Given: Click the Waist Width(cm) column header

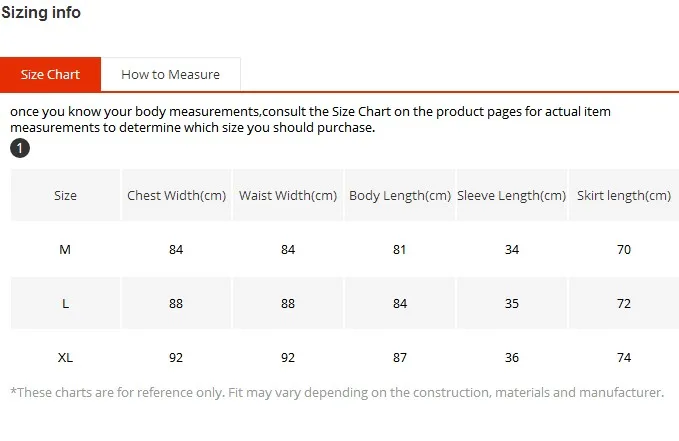Looking at the screenshot, I should click(288, 195).
